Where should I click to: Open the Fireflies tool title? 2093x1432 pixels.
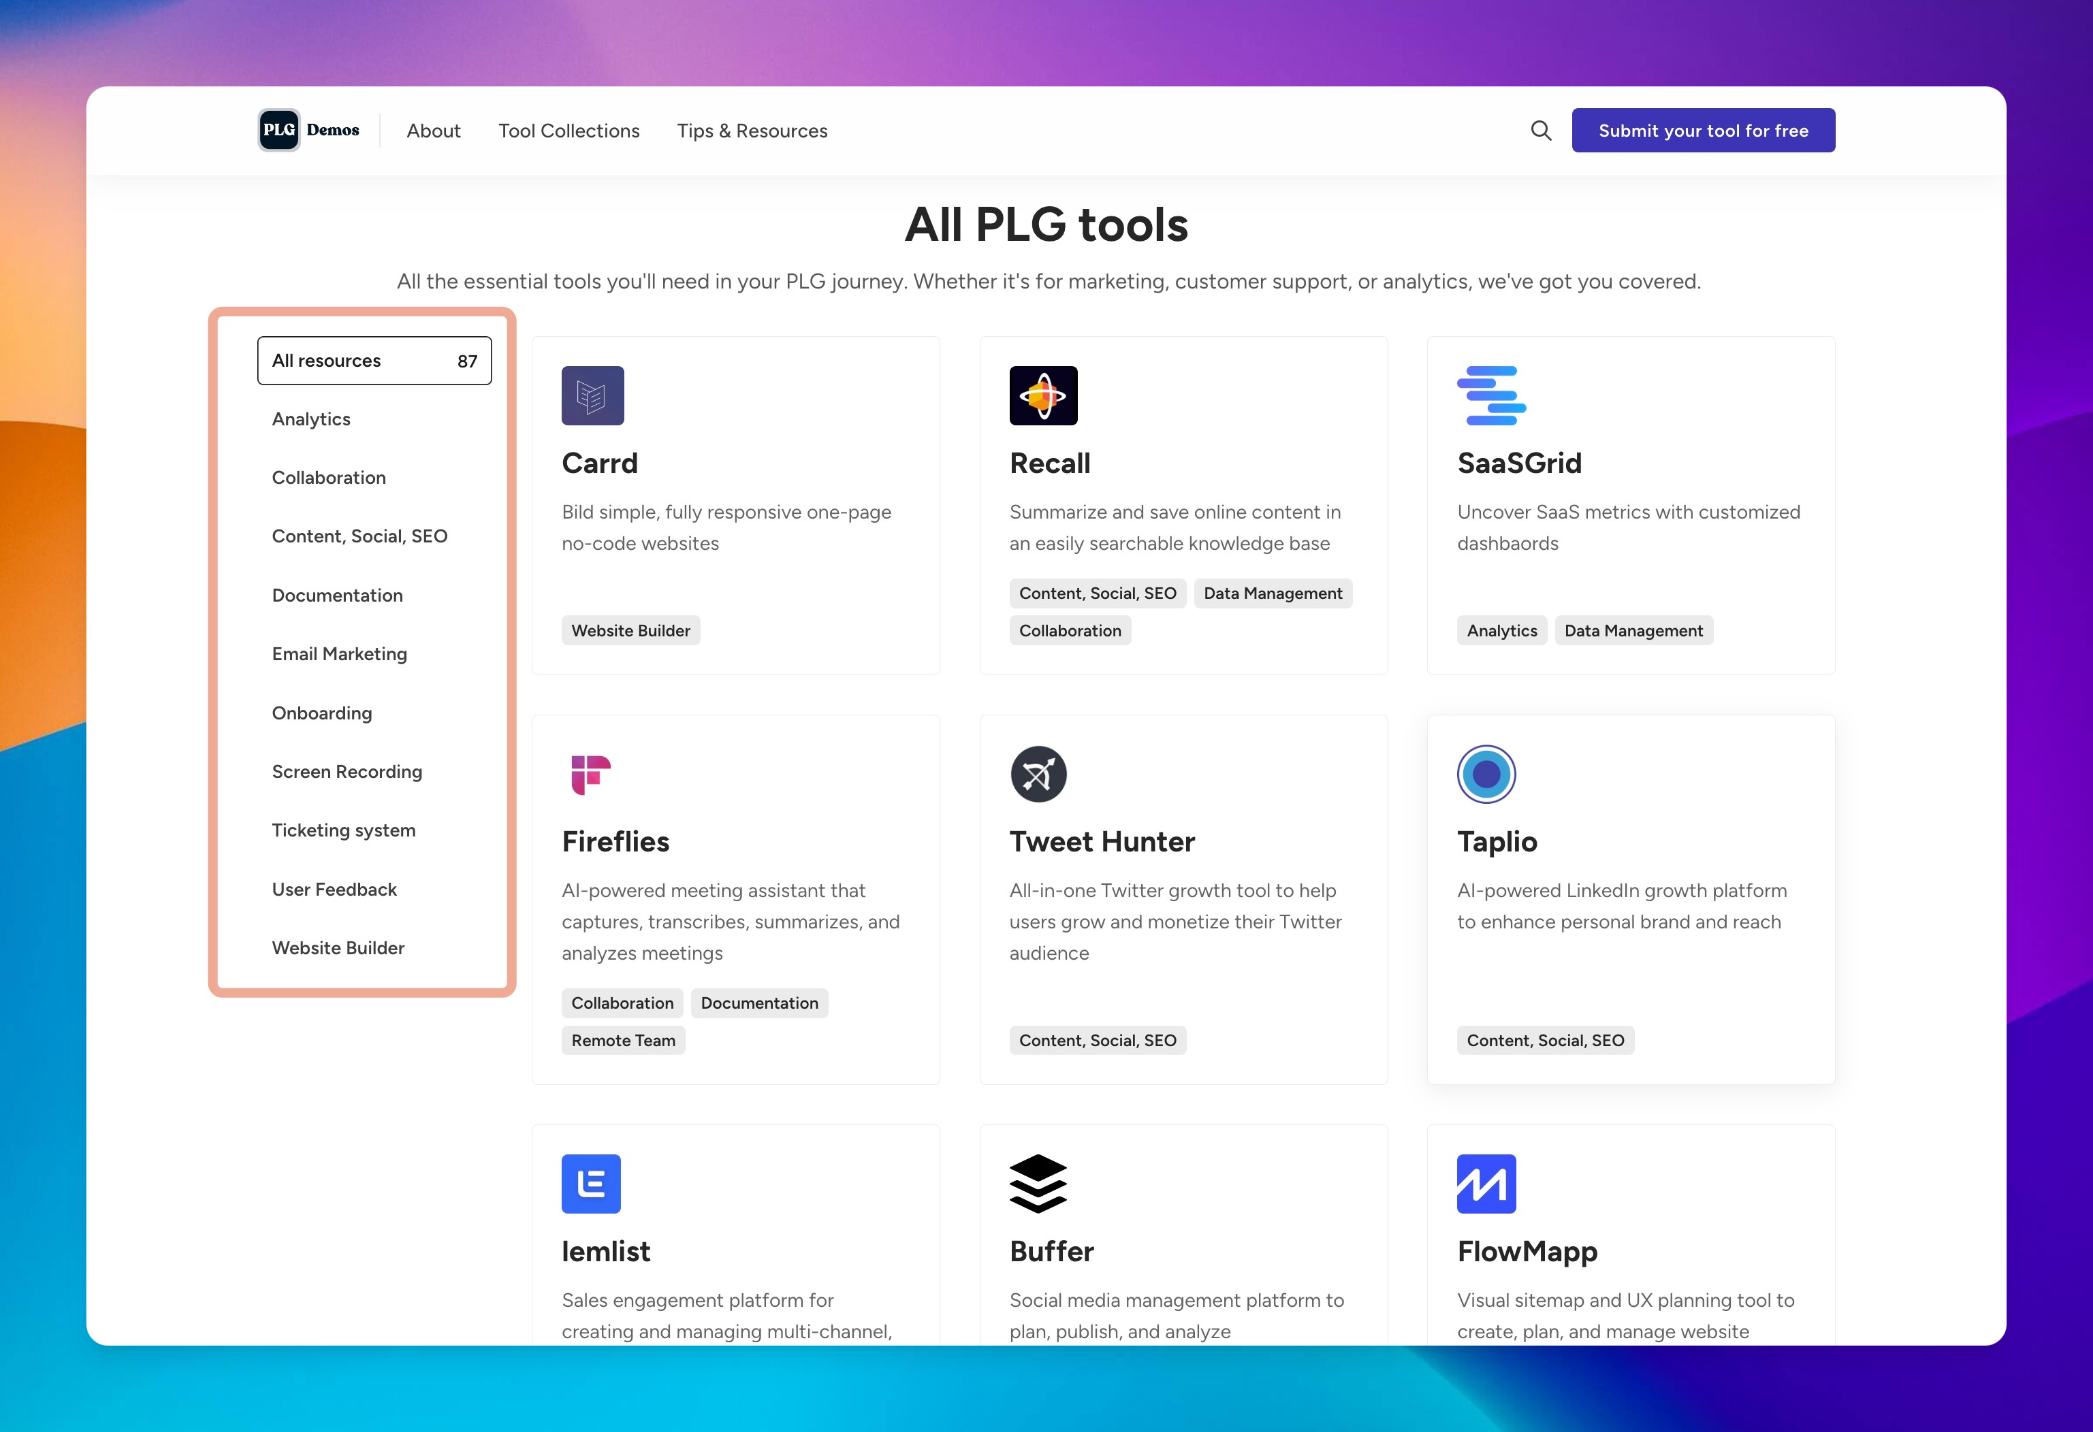615,842
